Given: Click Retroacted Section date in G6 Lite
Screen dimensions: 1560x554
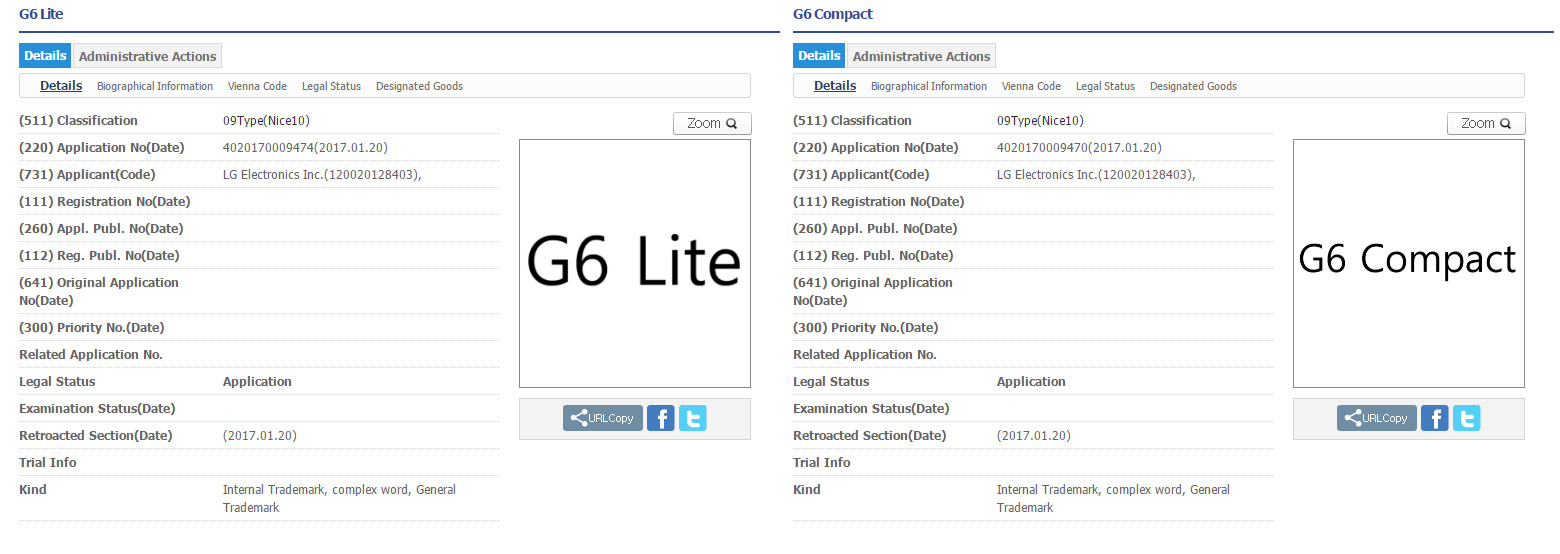Looking at the screenshot, I should click(260, 436).
